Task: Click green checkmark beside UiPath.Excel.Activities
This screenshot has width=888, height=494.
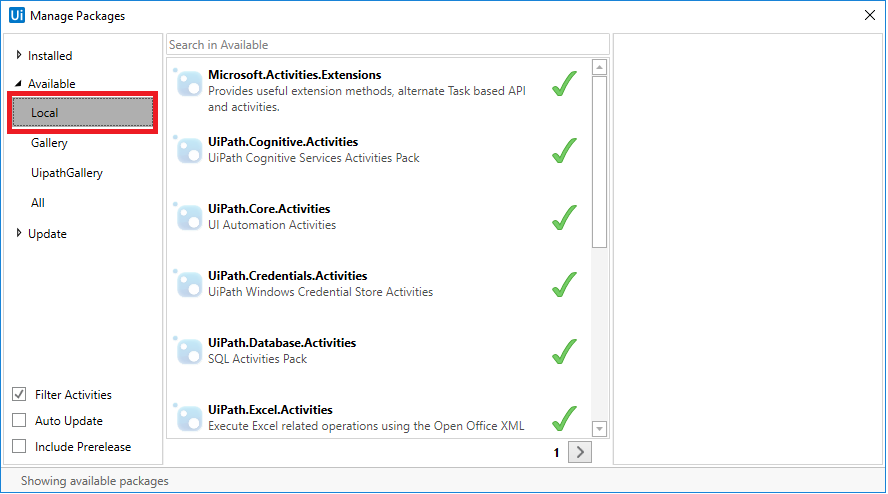Action: click(565, 418)
